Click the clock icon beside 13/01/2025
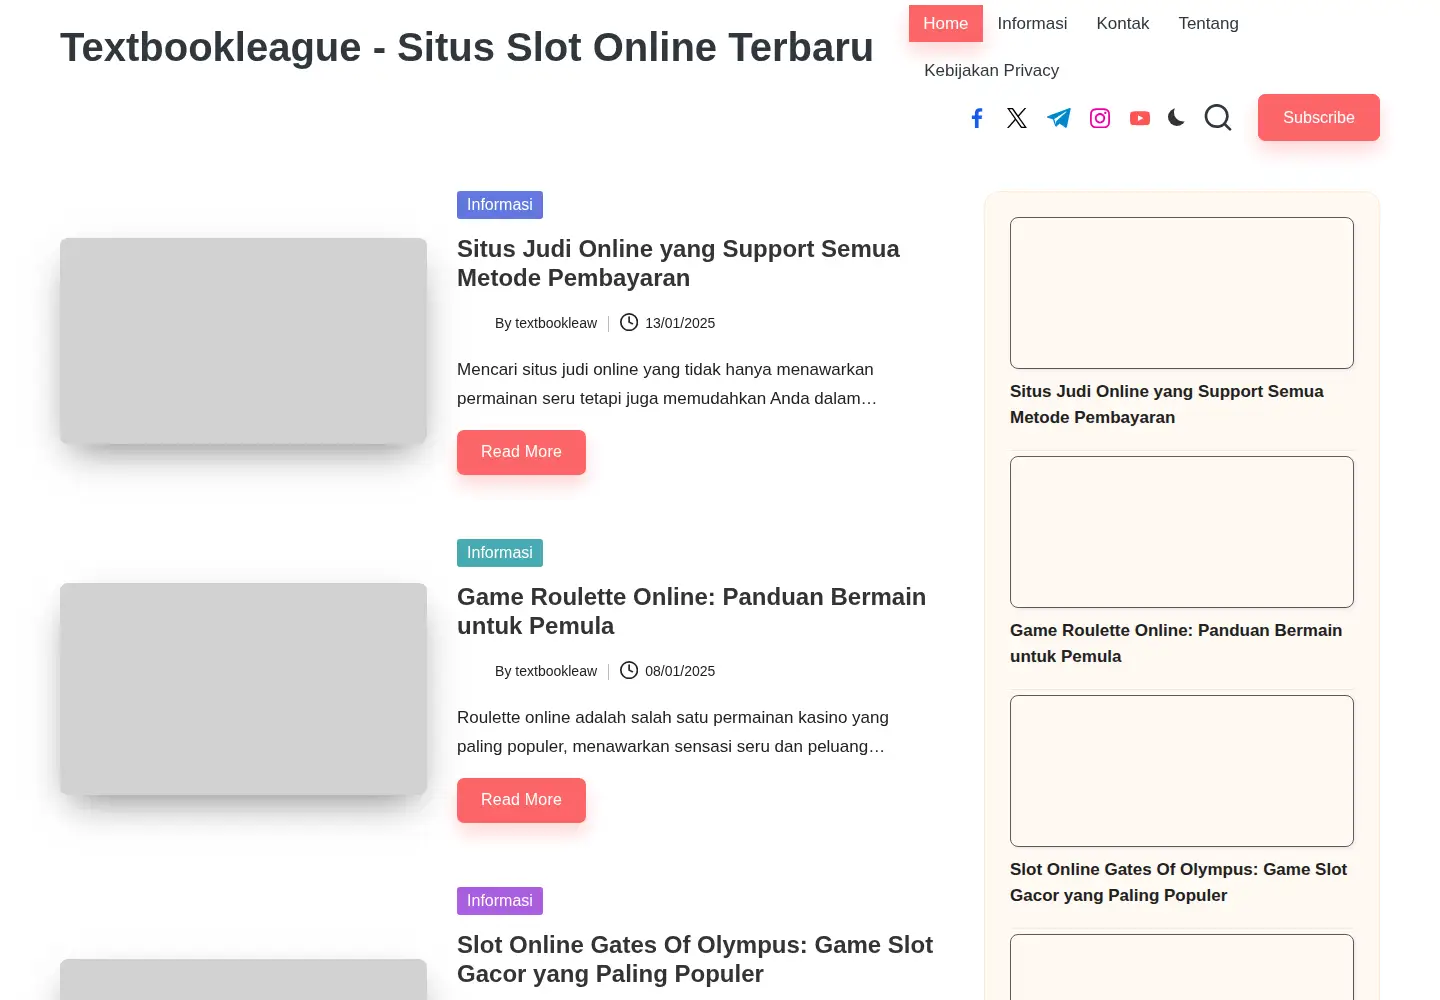This screenshot has width=1440, height=1000. (x=629, y=322)
